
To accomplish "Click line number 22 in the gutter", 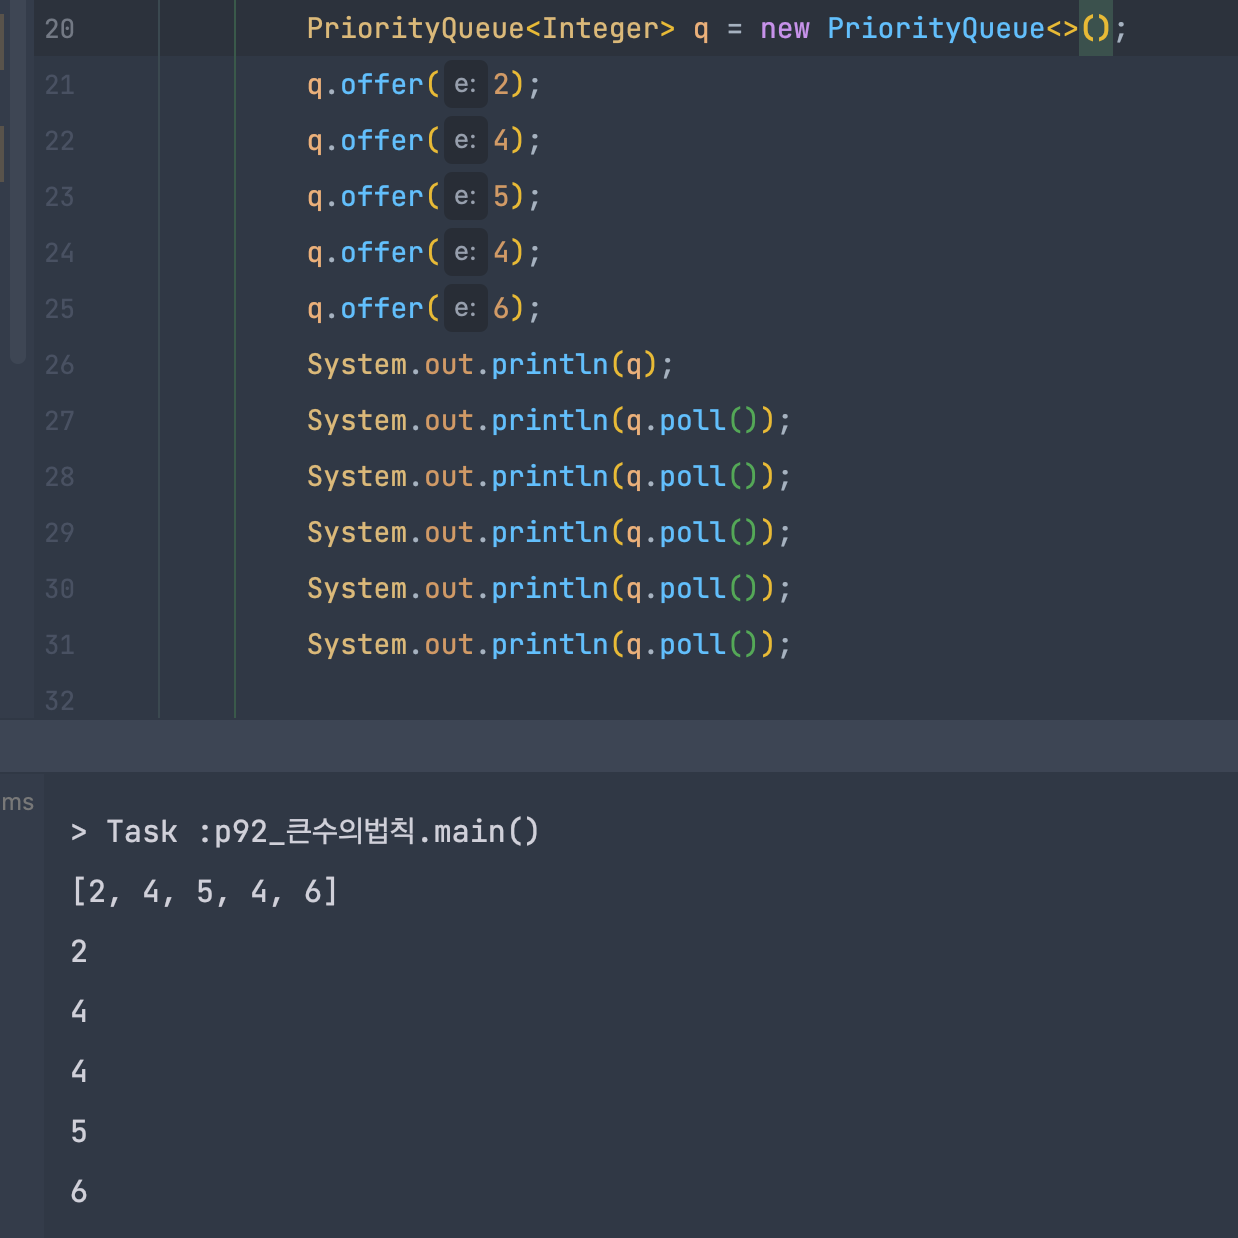I will click(59, 141).
